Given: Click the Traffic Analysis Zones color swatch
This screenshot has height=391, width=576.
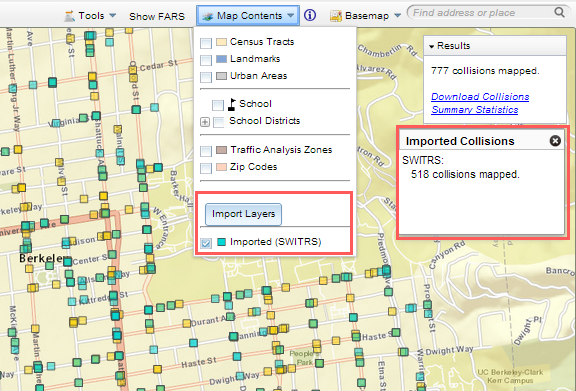Looking at the screenshot, I should click(x=221, y=150).
